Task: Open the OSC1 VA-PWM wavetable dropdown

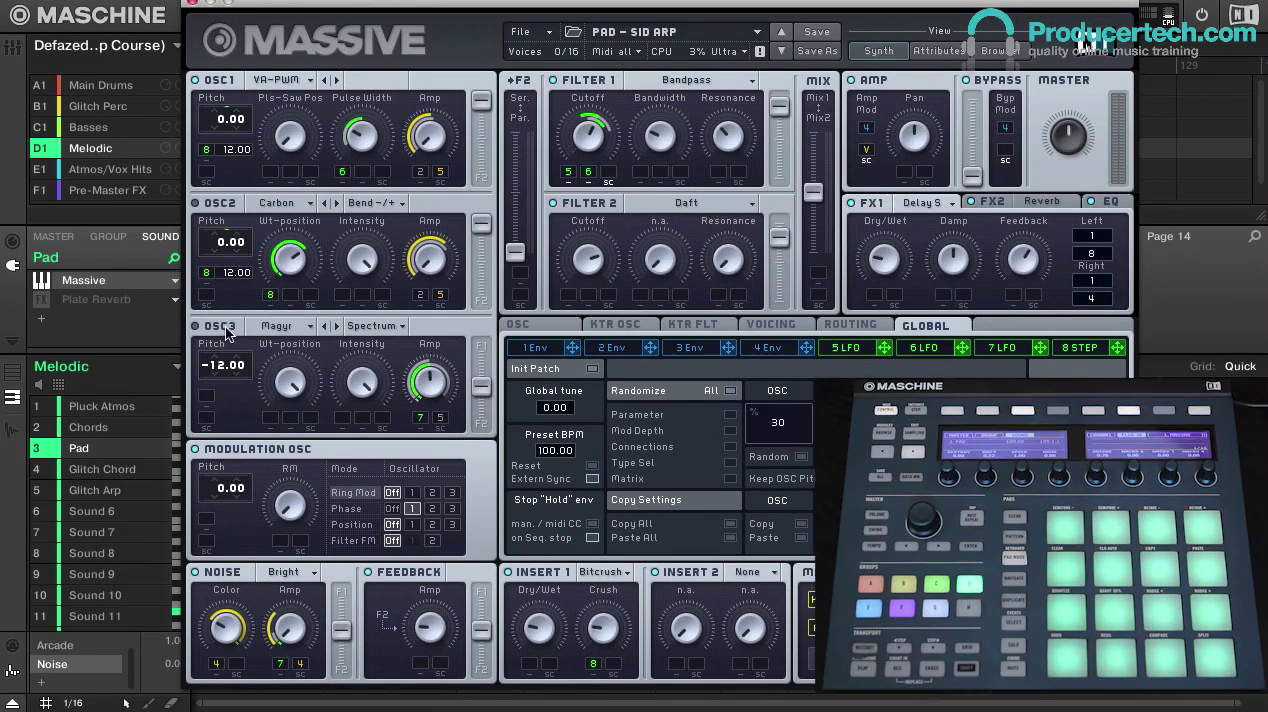Action: pos(283,80)
